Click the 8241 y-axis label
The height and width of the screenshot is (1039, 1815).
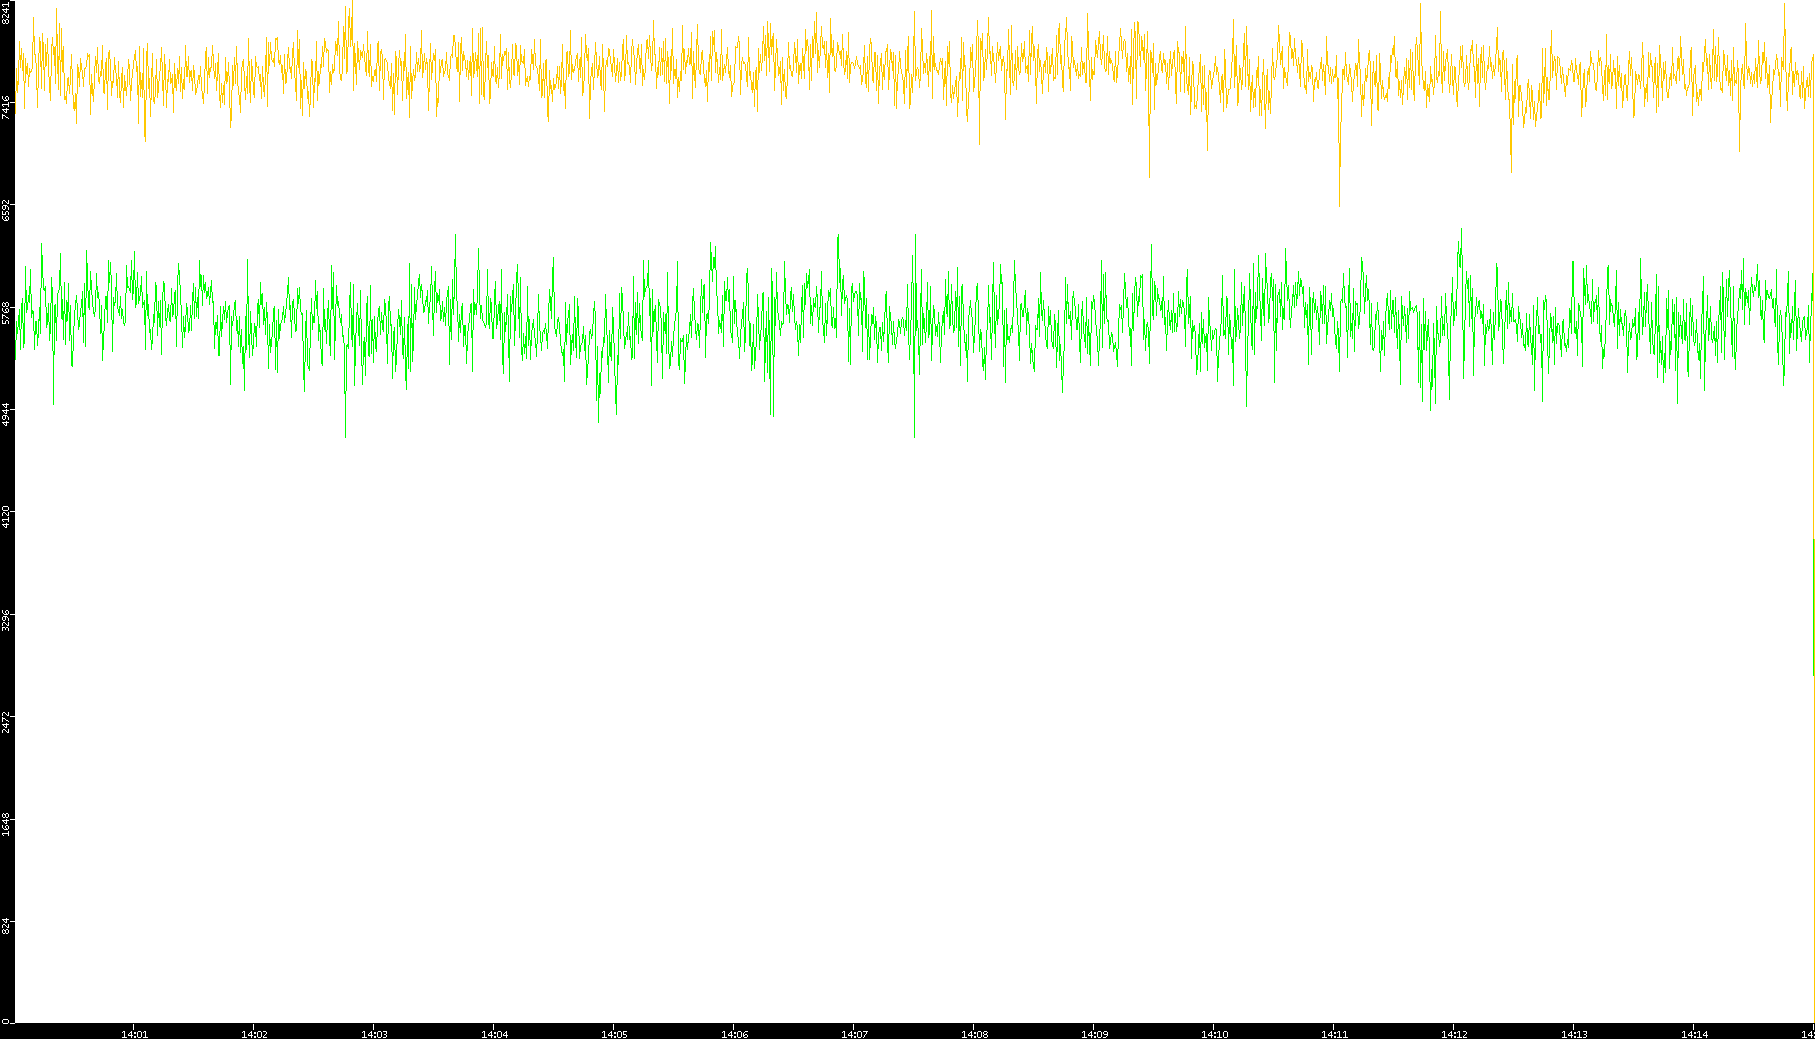click(7, 12)
